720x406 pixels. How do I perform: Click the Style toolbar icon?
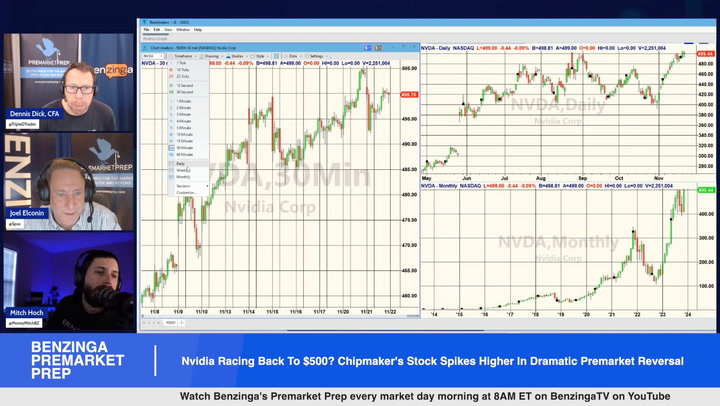point(253,56)
